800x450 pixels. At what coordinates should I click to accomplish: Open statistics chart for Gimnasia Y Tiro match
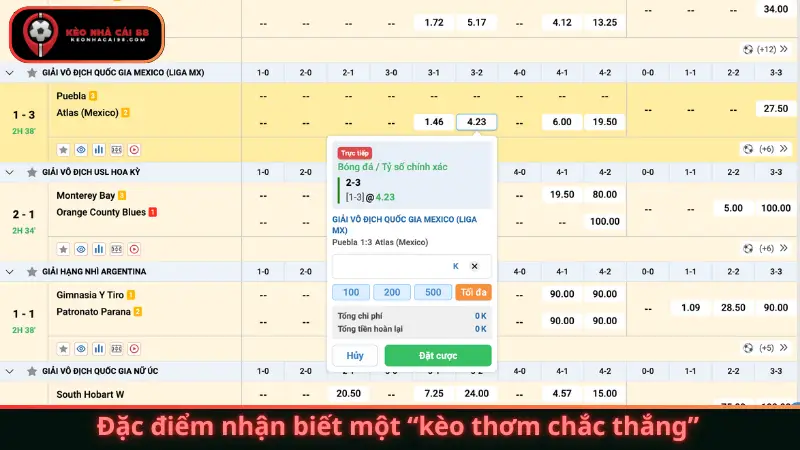98,349
